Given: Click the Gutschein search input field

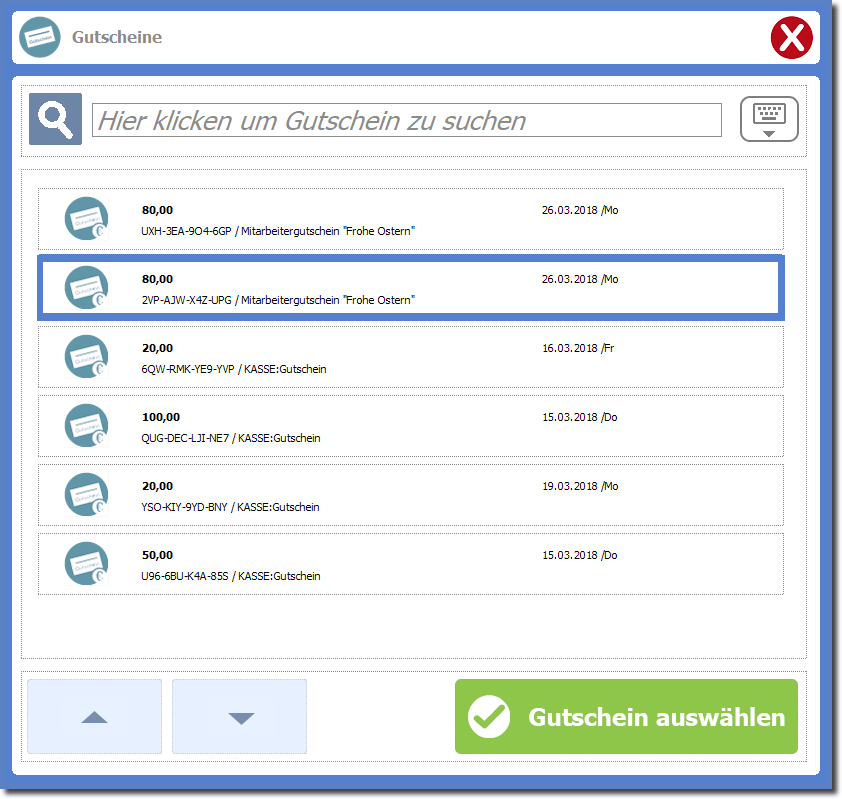Looking at the screenshot, I should point(406,121).
